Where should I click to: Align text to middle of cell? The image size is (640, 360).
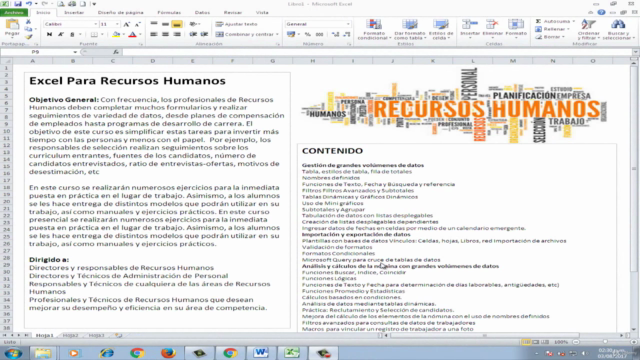[165, 24]
